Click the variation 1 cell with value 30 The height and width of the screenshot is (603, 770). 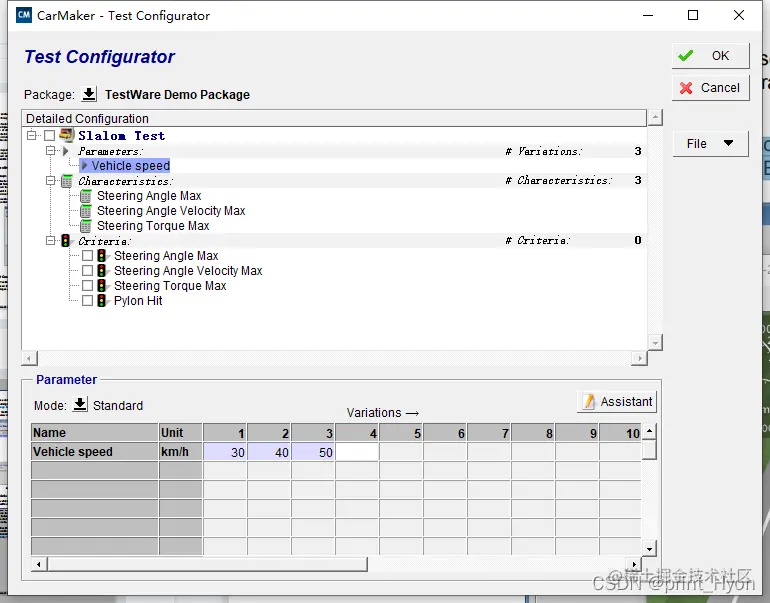point(225,452)
